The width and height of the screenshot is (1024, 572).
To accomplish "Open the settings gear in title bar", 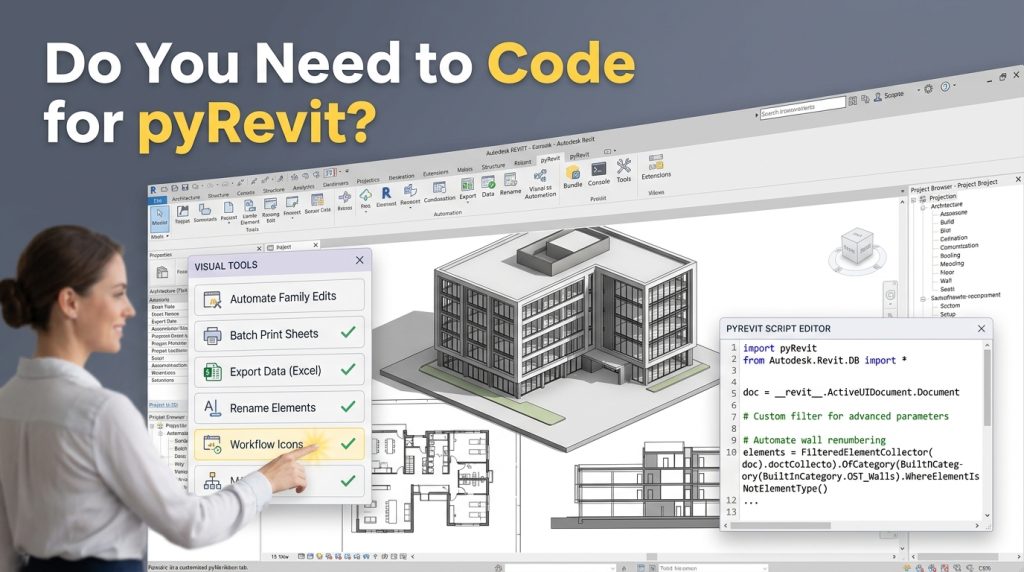I will tap(928, 89).
